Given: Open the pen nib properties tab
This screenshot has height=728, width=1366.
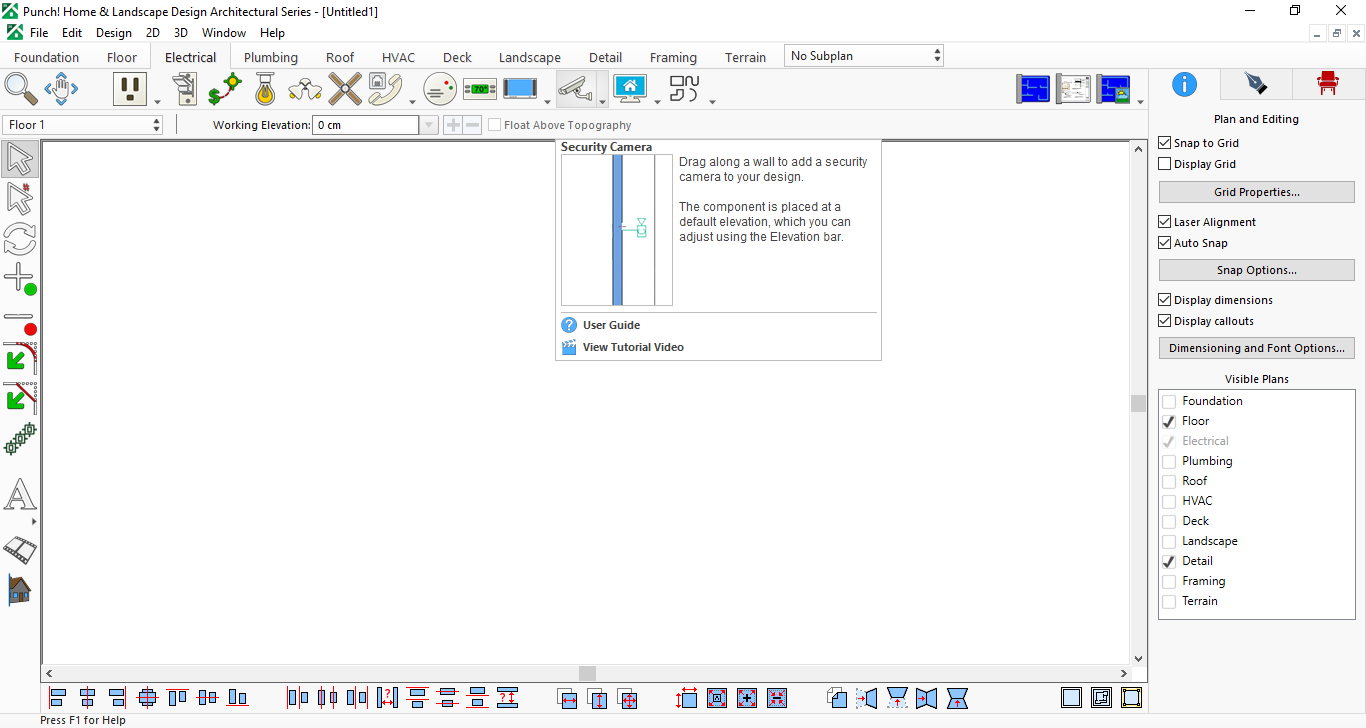Looking at the screenshot, I should [1255, 84].
